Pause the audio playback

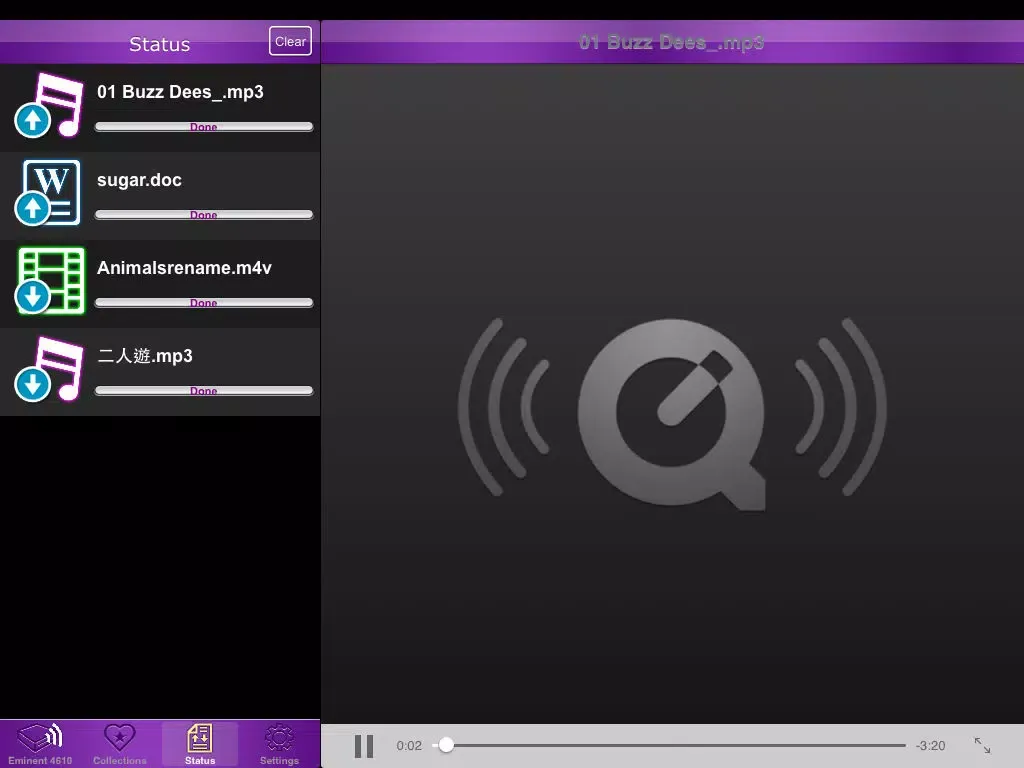(364, 746)
